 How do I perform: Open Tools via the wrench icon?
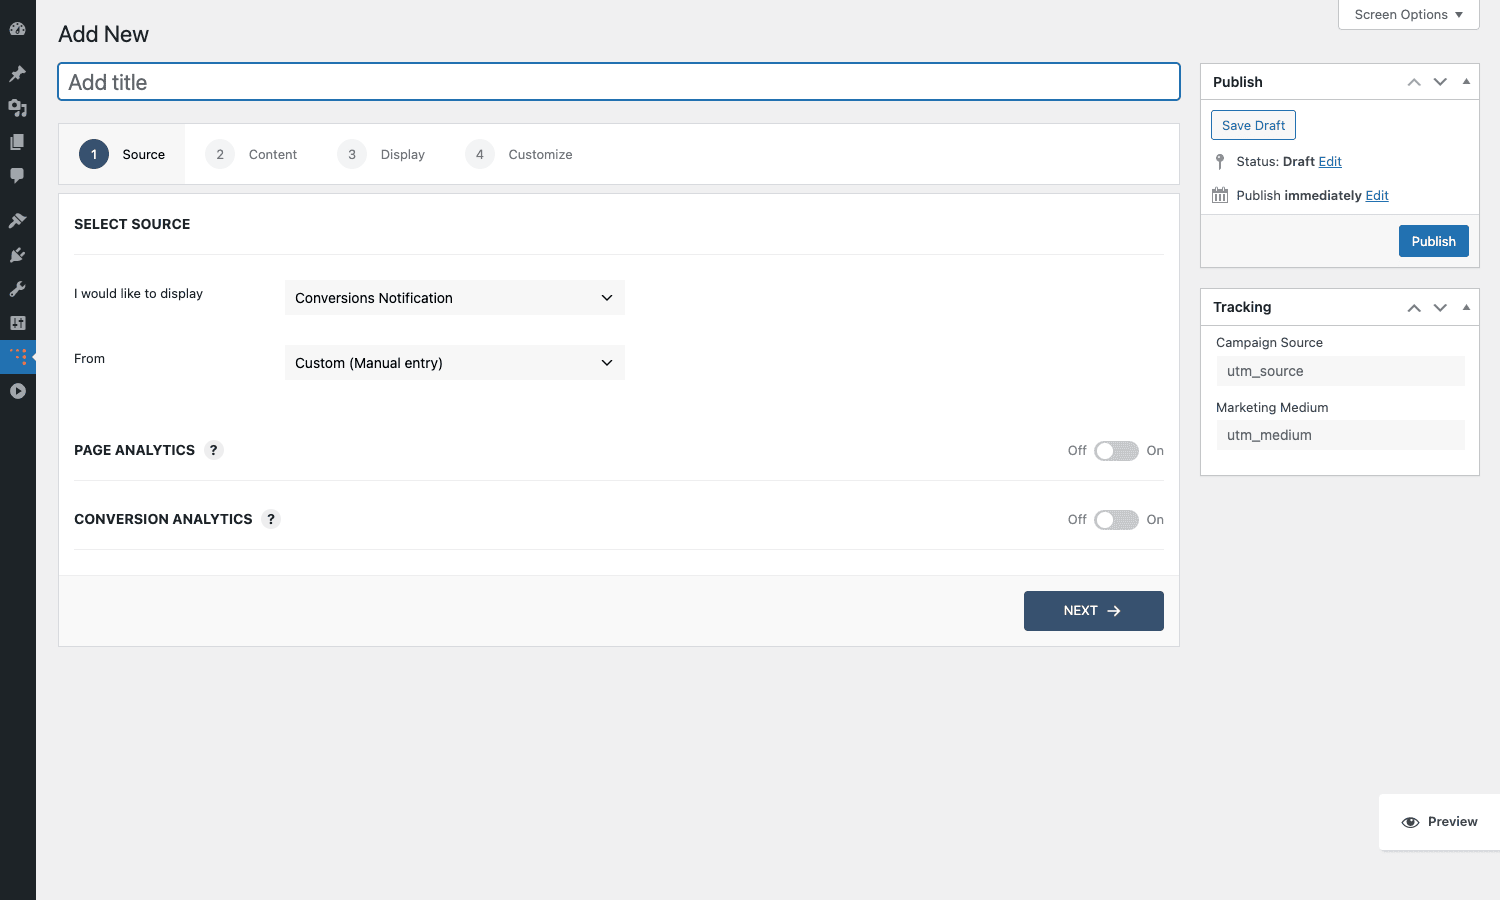click(17, 289)
